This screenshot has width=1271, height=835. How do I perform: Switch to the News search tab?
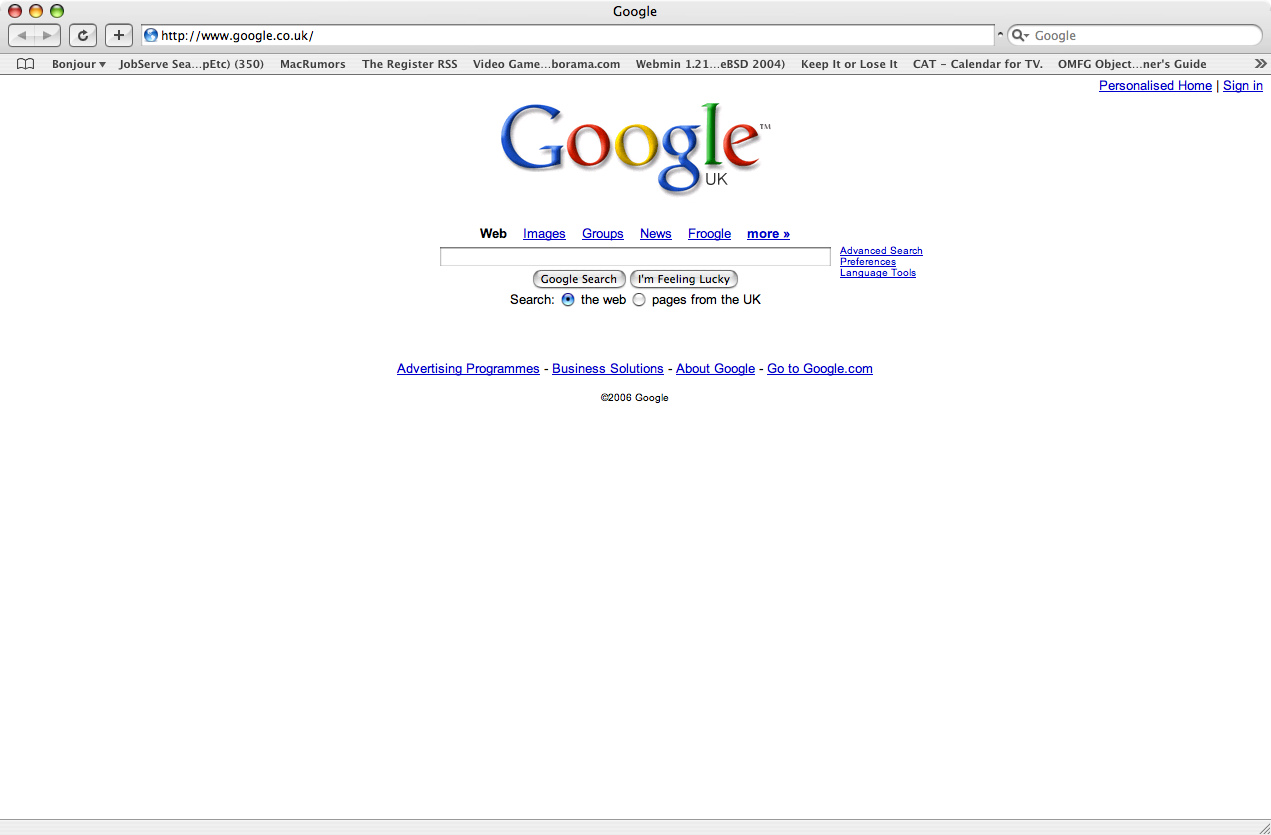click(x=656, y=234)
